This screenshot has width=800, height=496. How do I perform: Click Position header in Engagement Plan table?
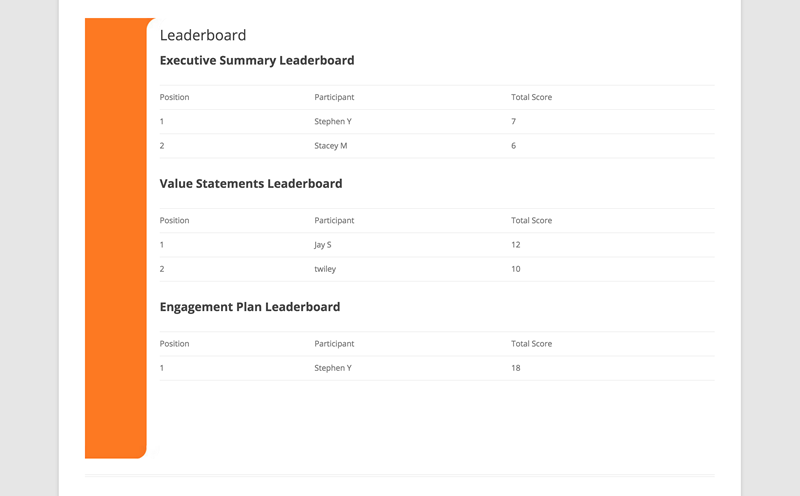(174, 343)
